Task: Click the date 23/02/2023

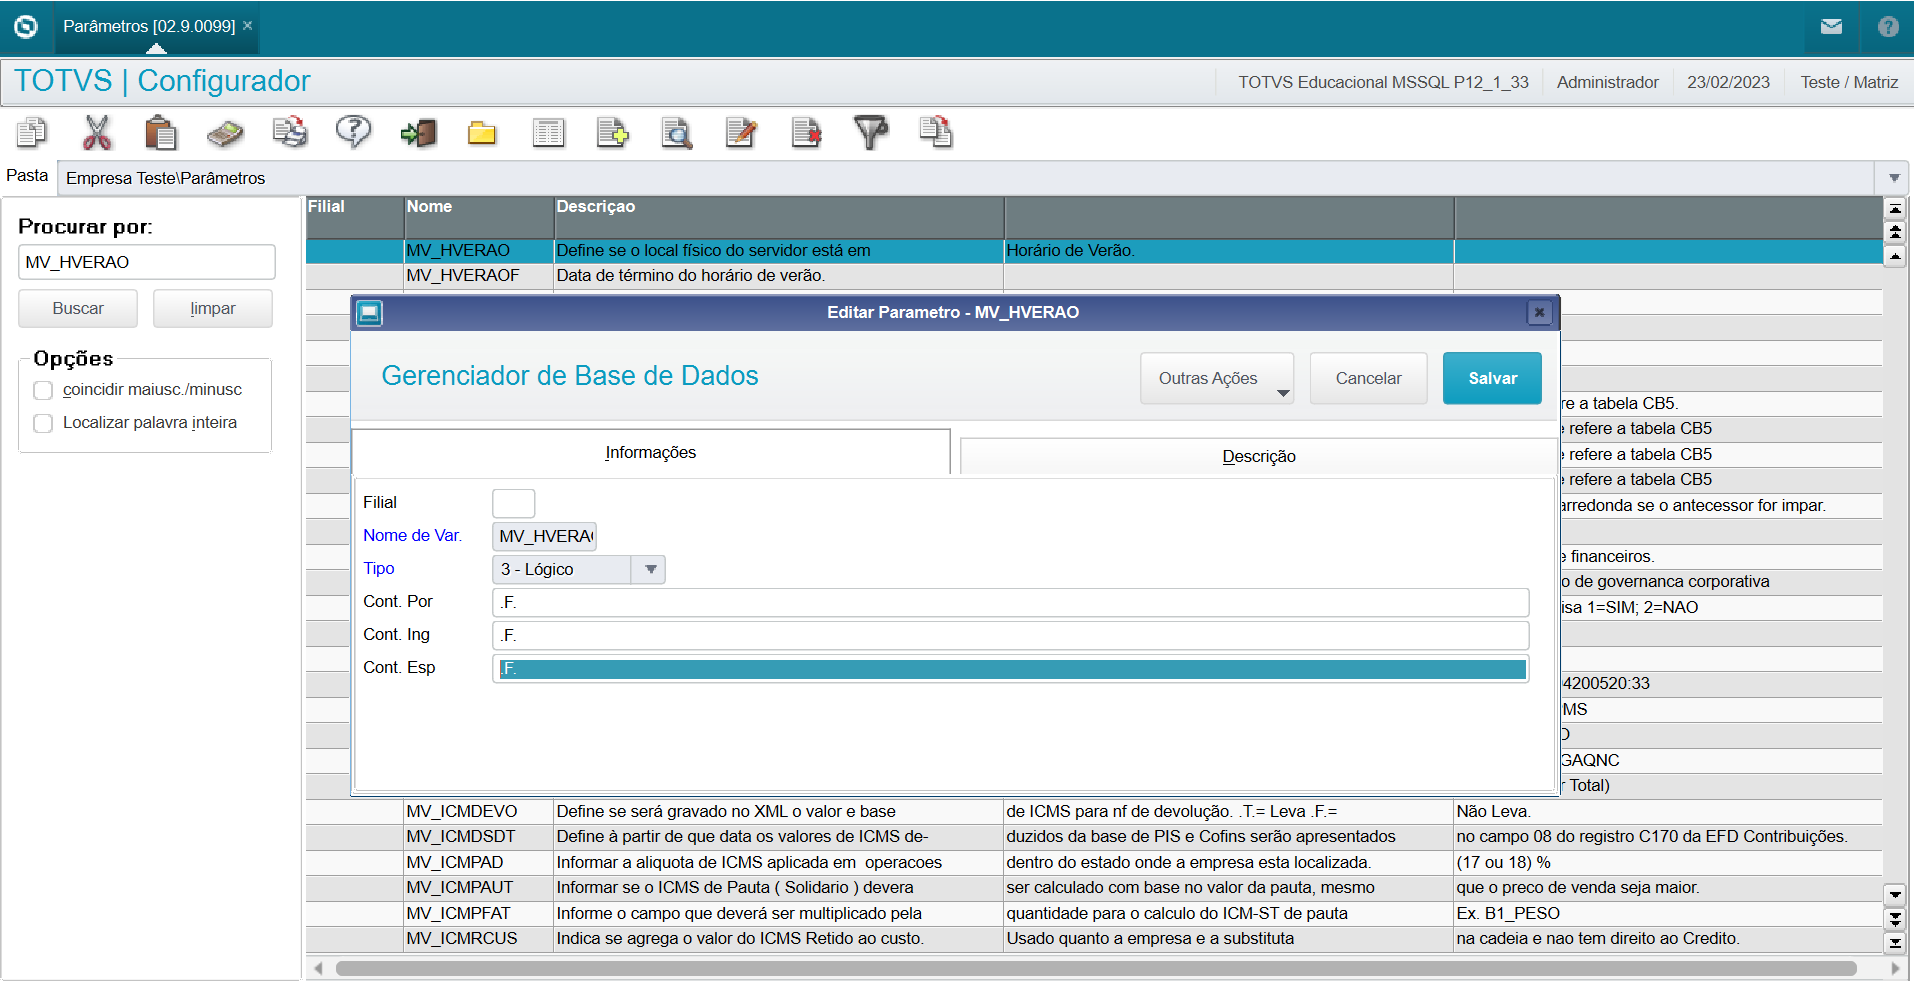Action: pyautogui.click(x=1728, y=82)
